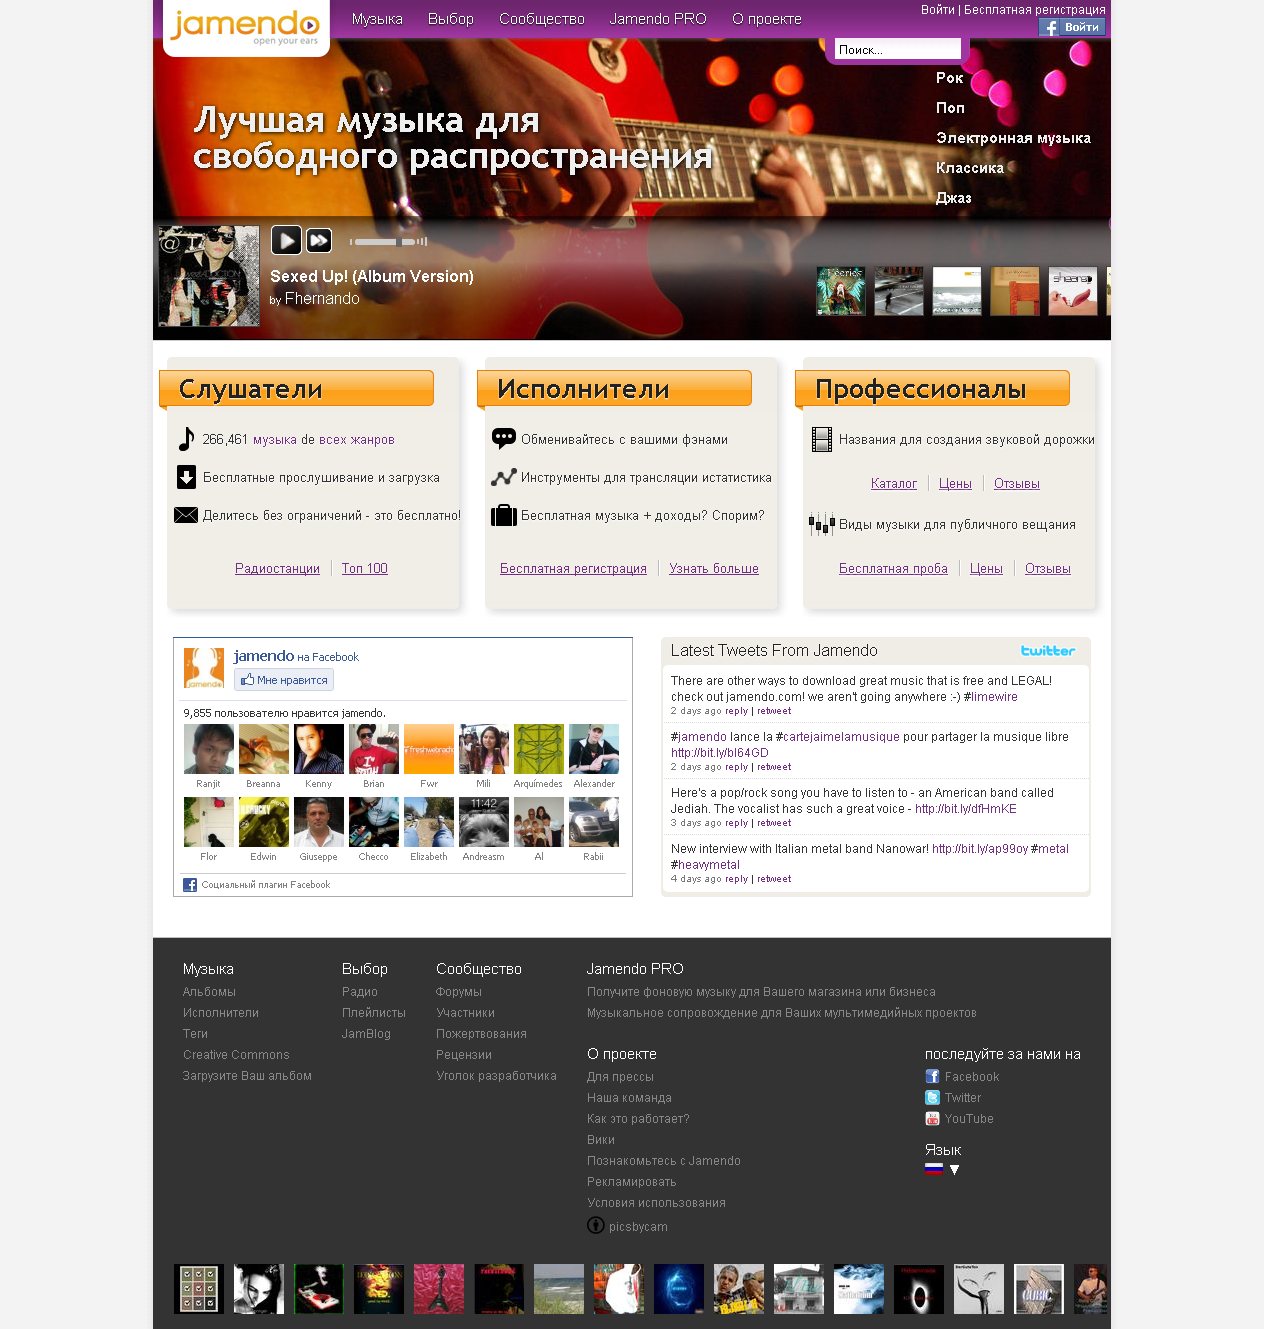The width and height of the screenshot is (1264, 1329).
Task: Click the Fhernando album cover thumbnail
Action: point(209,276)
